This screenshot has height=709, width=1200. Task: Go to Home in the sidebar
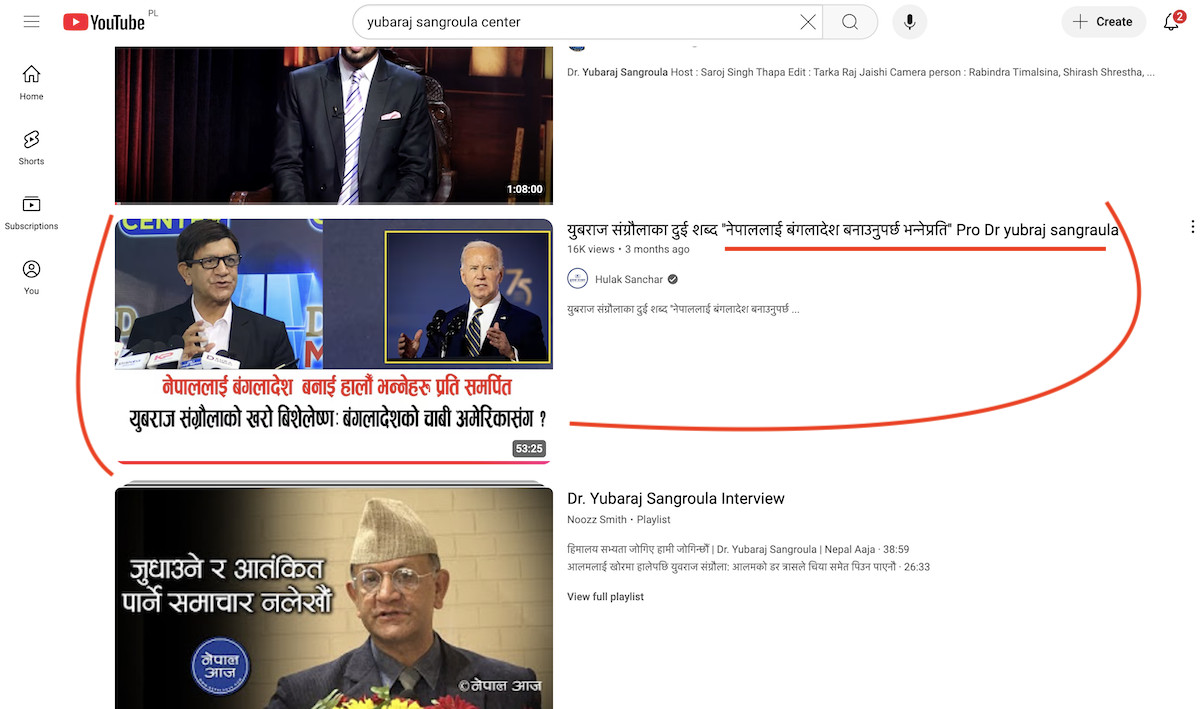[31, 83]
